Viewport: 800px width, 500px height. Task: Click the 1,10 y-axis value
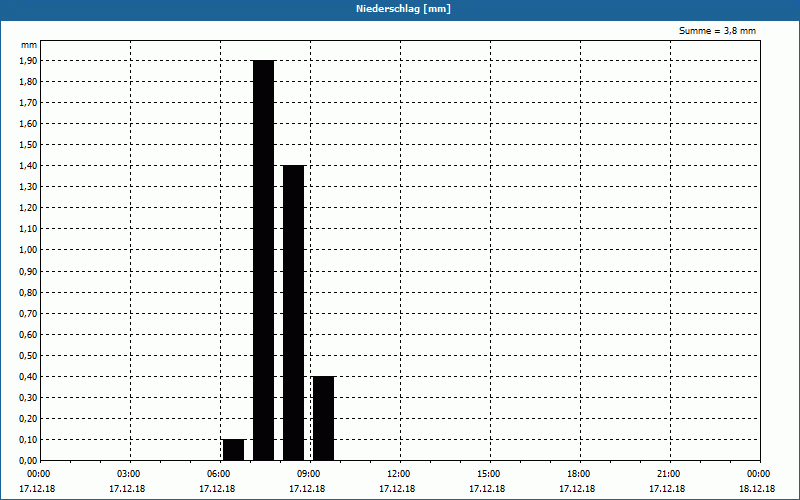29,229
